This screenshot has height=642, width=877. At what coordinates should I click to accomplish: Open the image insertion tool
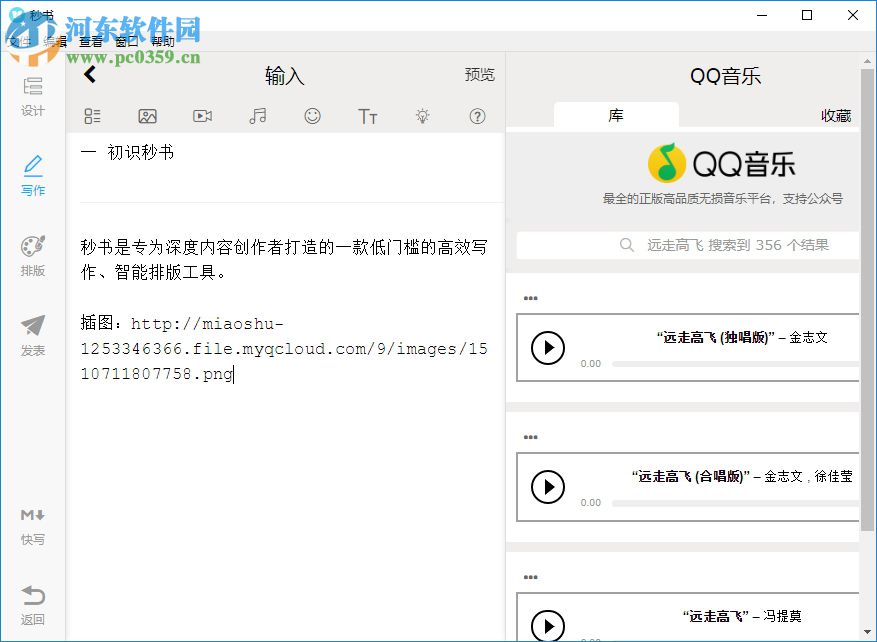(147, 116)
